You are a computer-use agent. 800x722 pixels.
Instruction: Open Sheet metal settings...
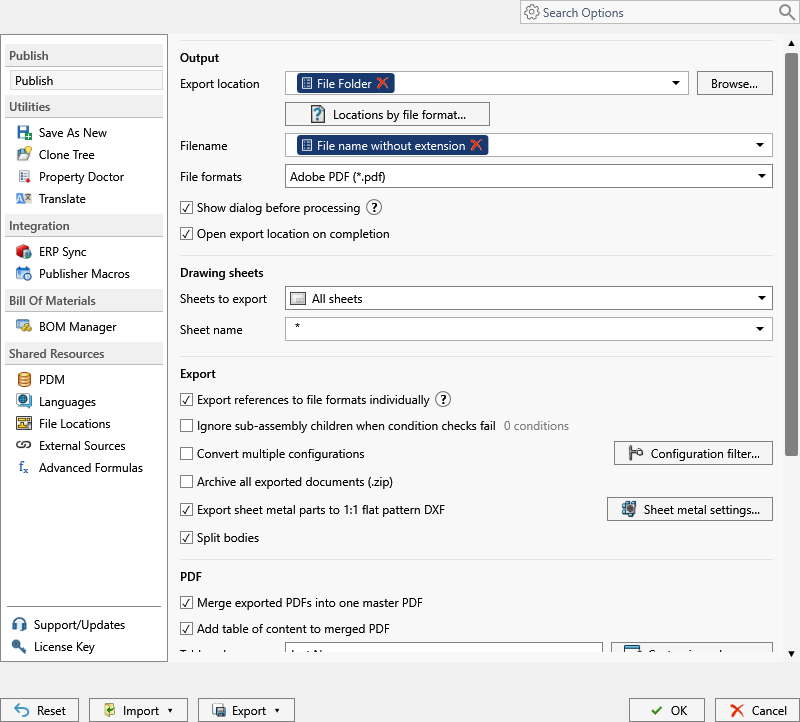point(690,510)
